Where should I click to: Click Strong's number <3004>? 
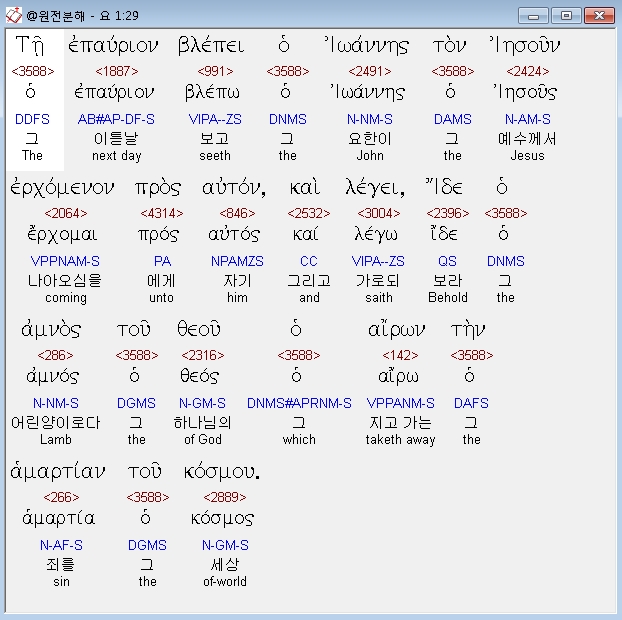(x=378, y=213)
